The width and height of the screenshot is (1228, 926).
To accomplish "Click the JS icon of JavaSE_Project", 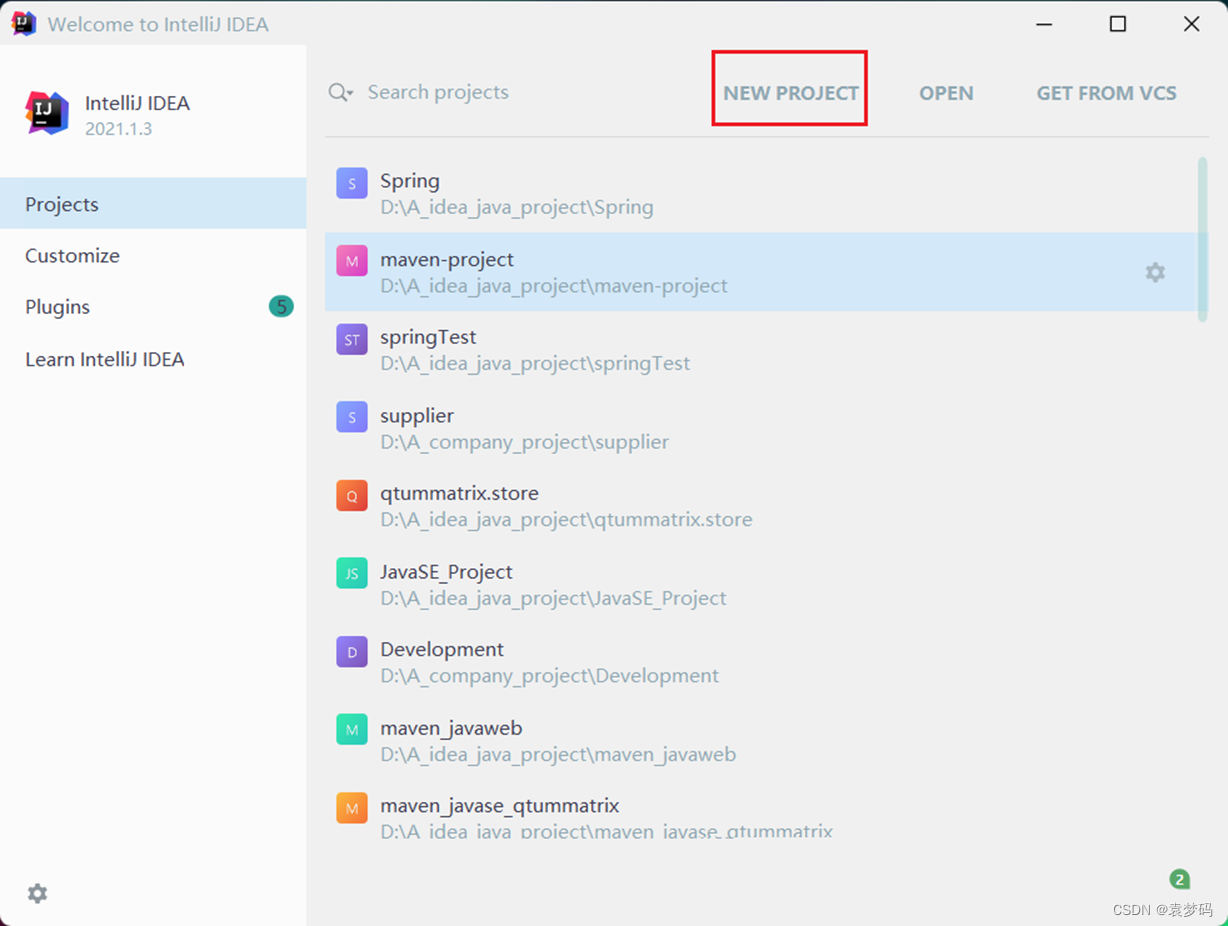I will 352,573.
